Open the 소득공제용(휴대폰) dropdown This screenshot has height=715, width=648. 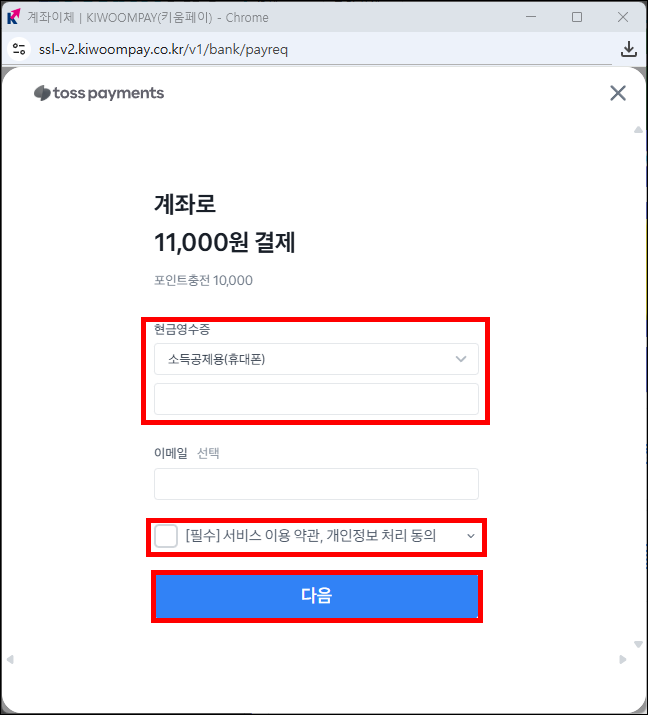pyautogui.click(x=316, y=359)
